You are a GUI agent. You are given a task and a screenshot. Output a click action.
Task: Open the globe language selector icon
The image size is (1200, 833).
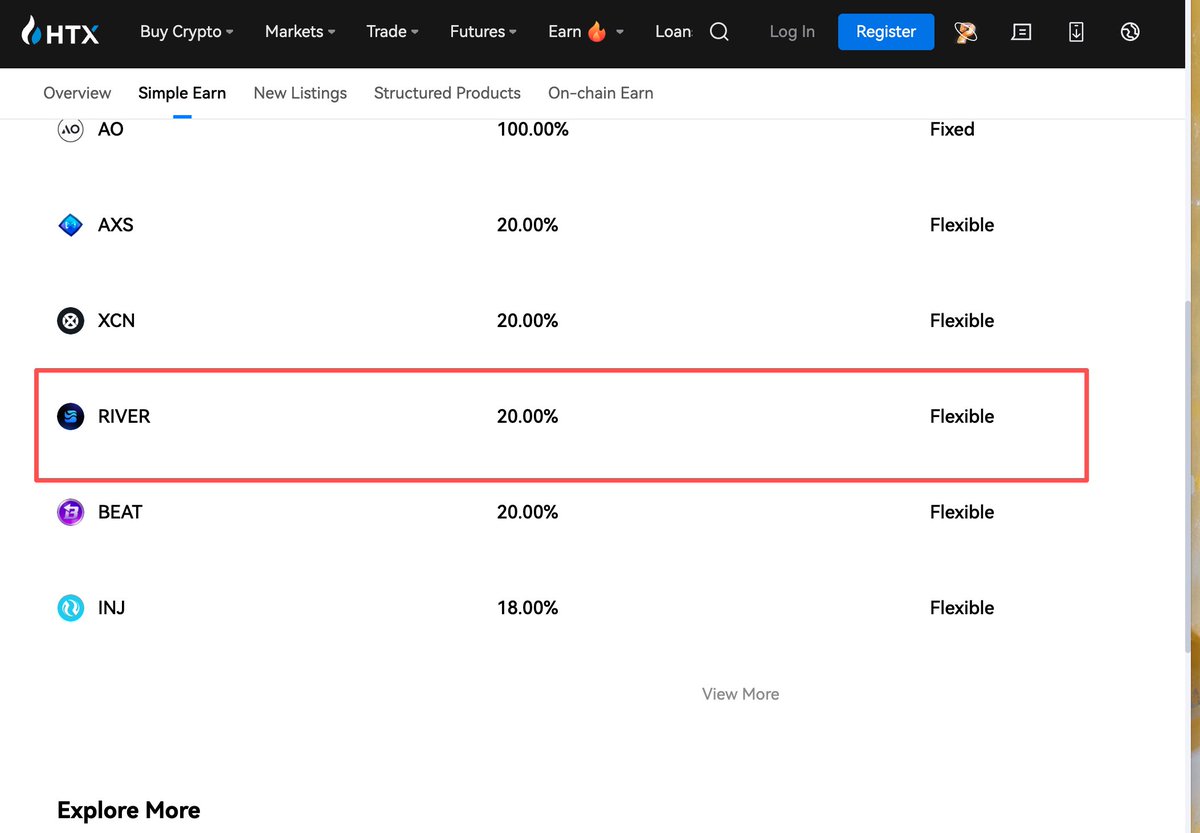pos(1130,32)
